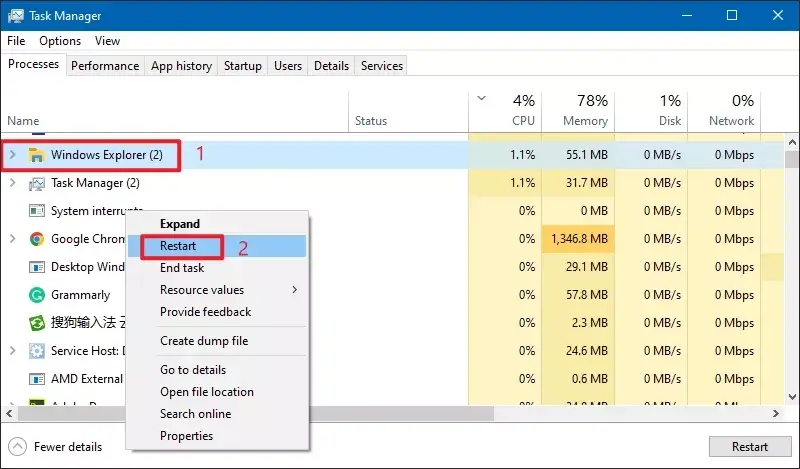Click Task Manager title bar icon
Viewport: 800px width, 469px height.
[x=15, y=16]
